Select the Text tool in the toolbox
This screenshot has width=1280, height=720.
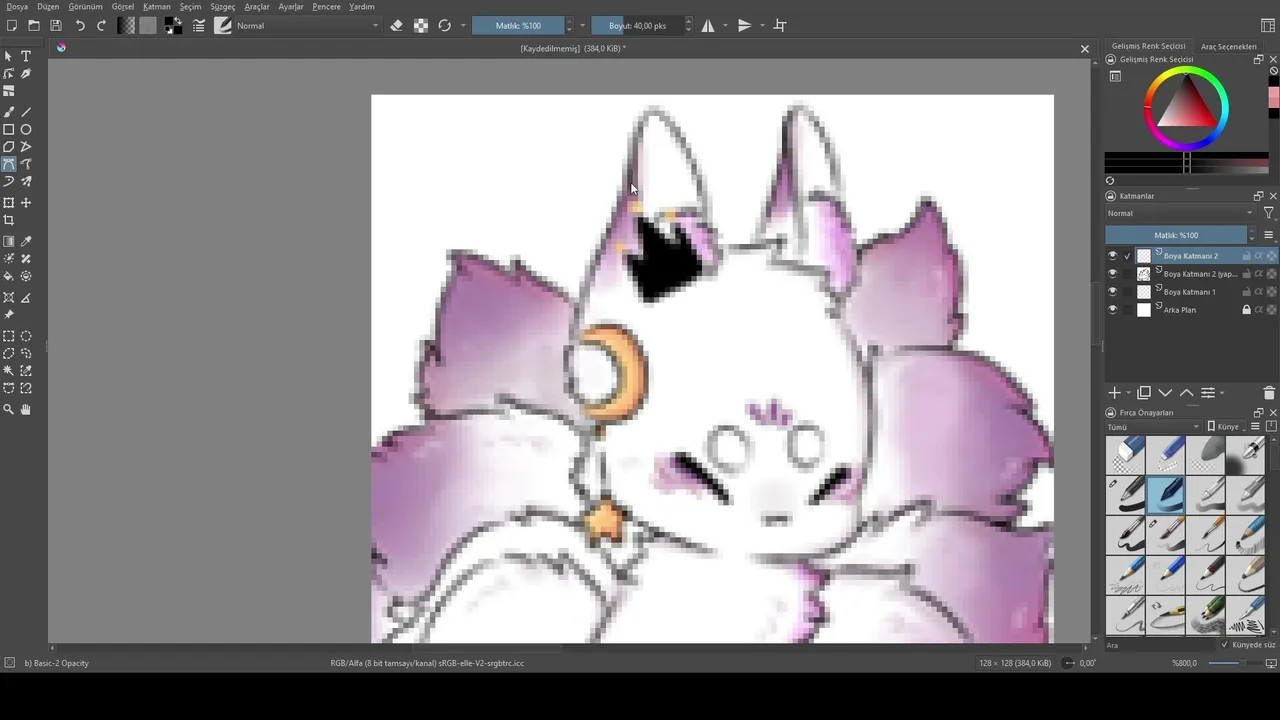tap(26, 56)
